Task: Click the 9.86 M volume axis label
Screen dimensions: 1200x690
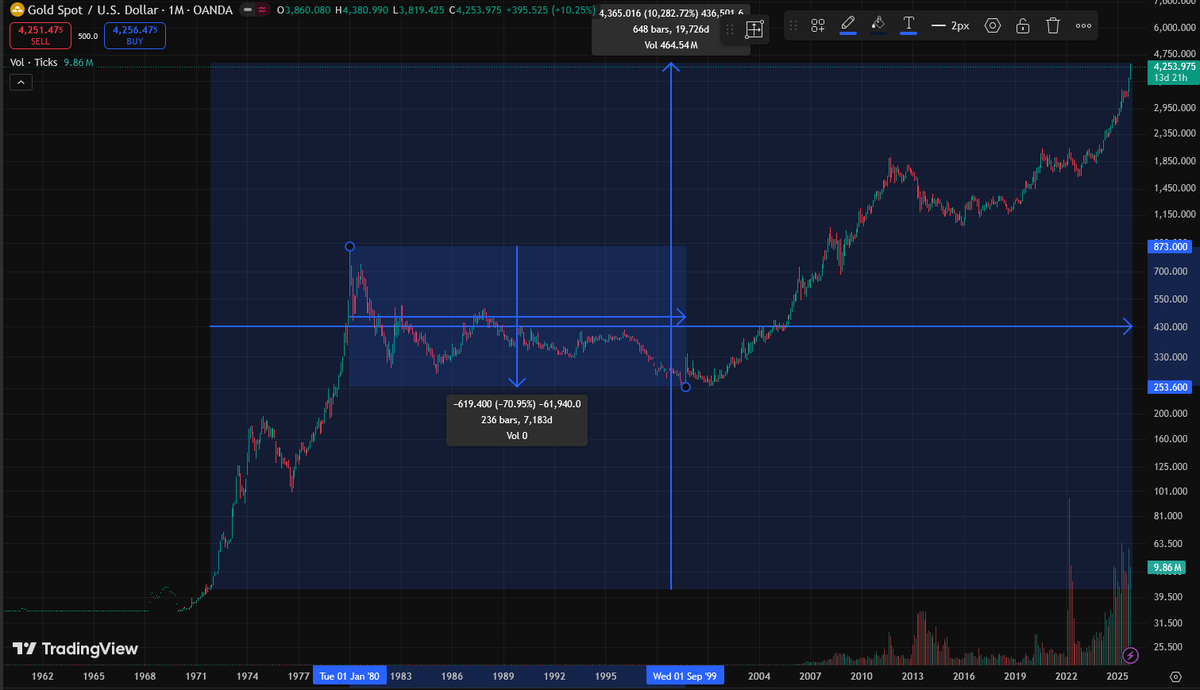Action: (1166, 567)
